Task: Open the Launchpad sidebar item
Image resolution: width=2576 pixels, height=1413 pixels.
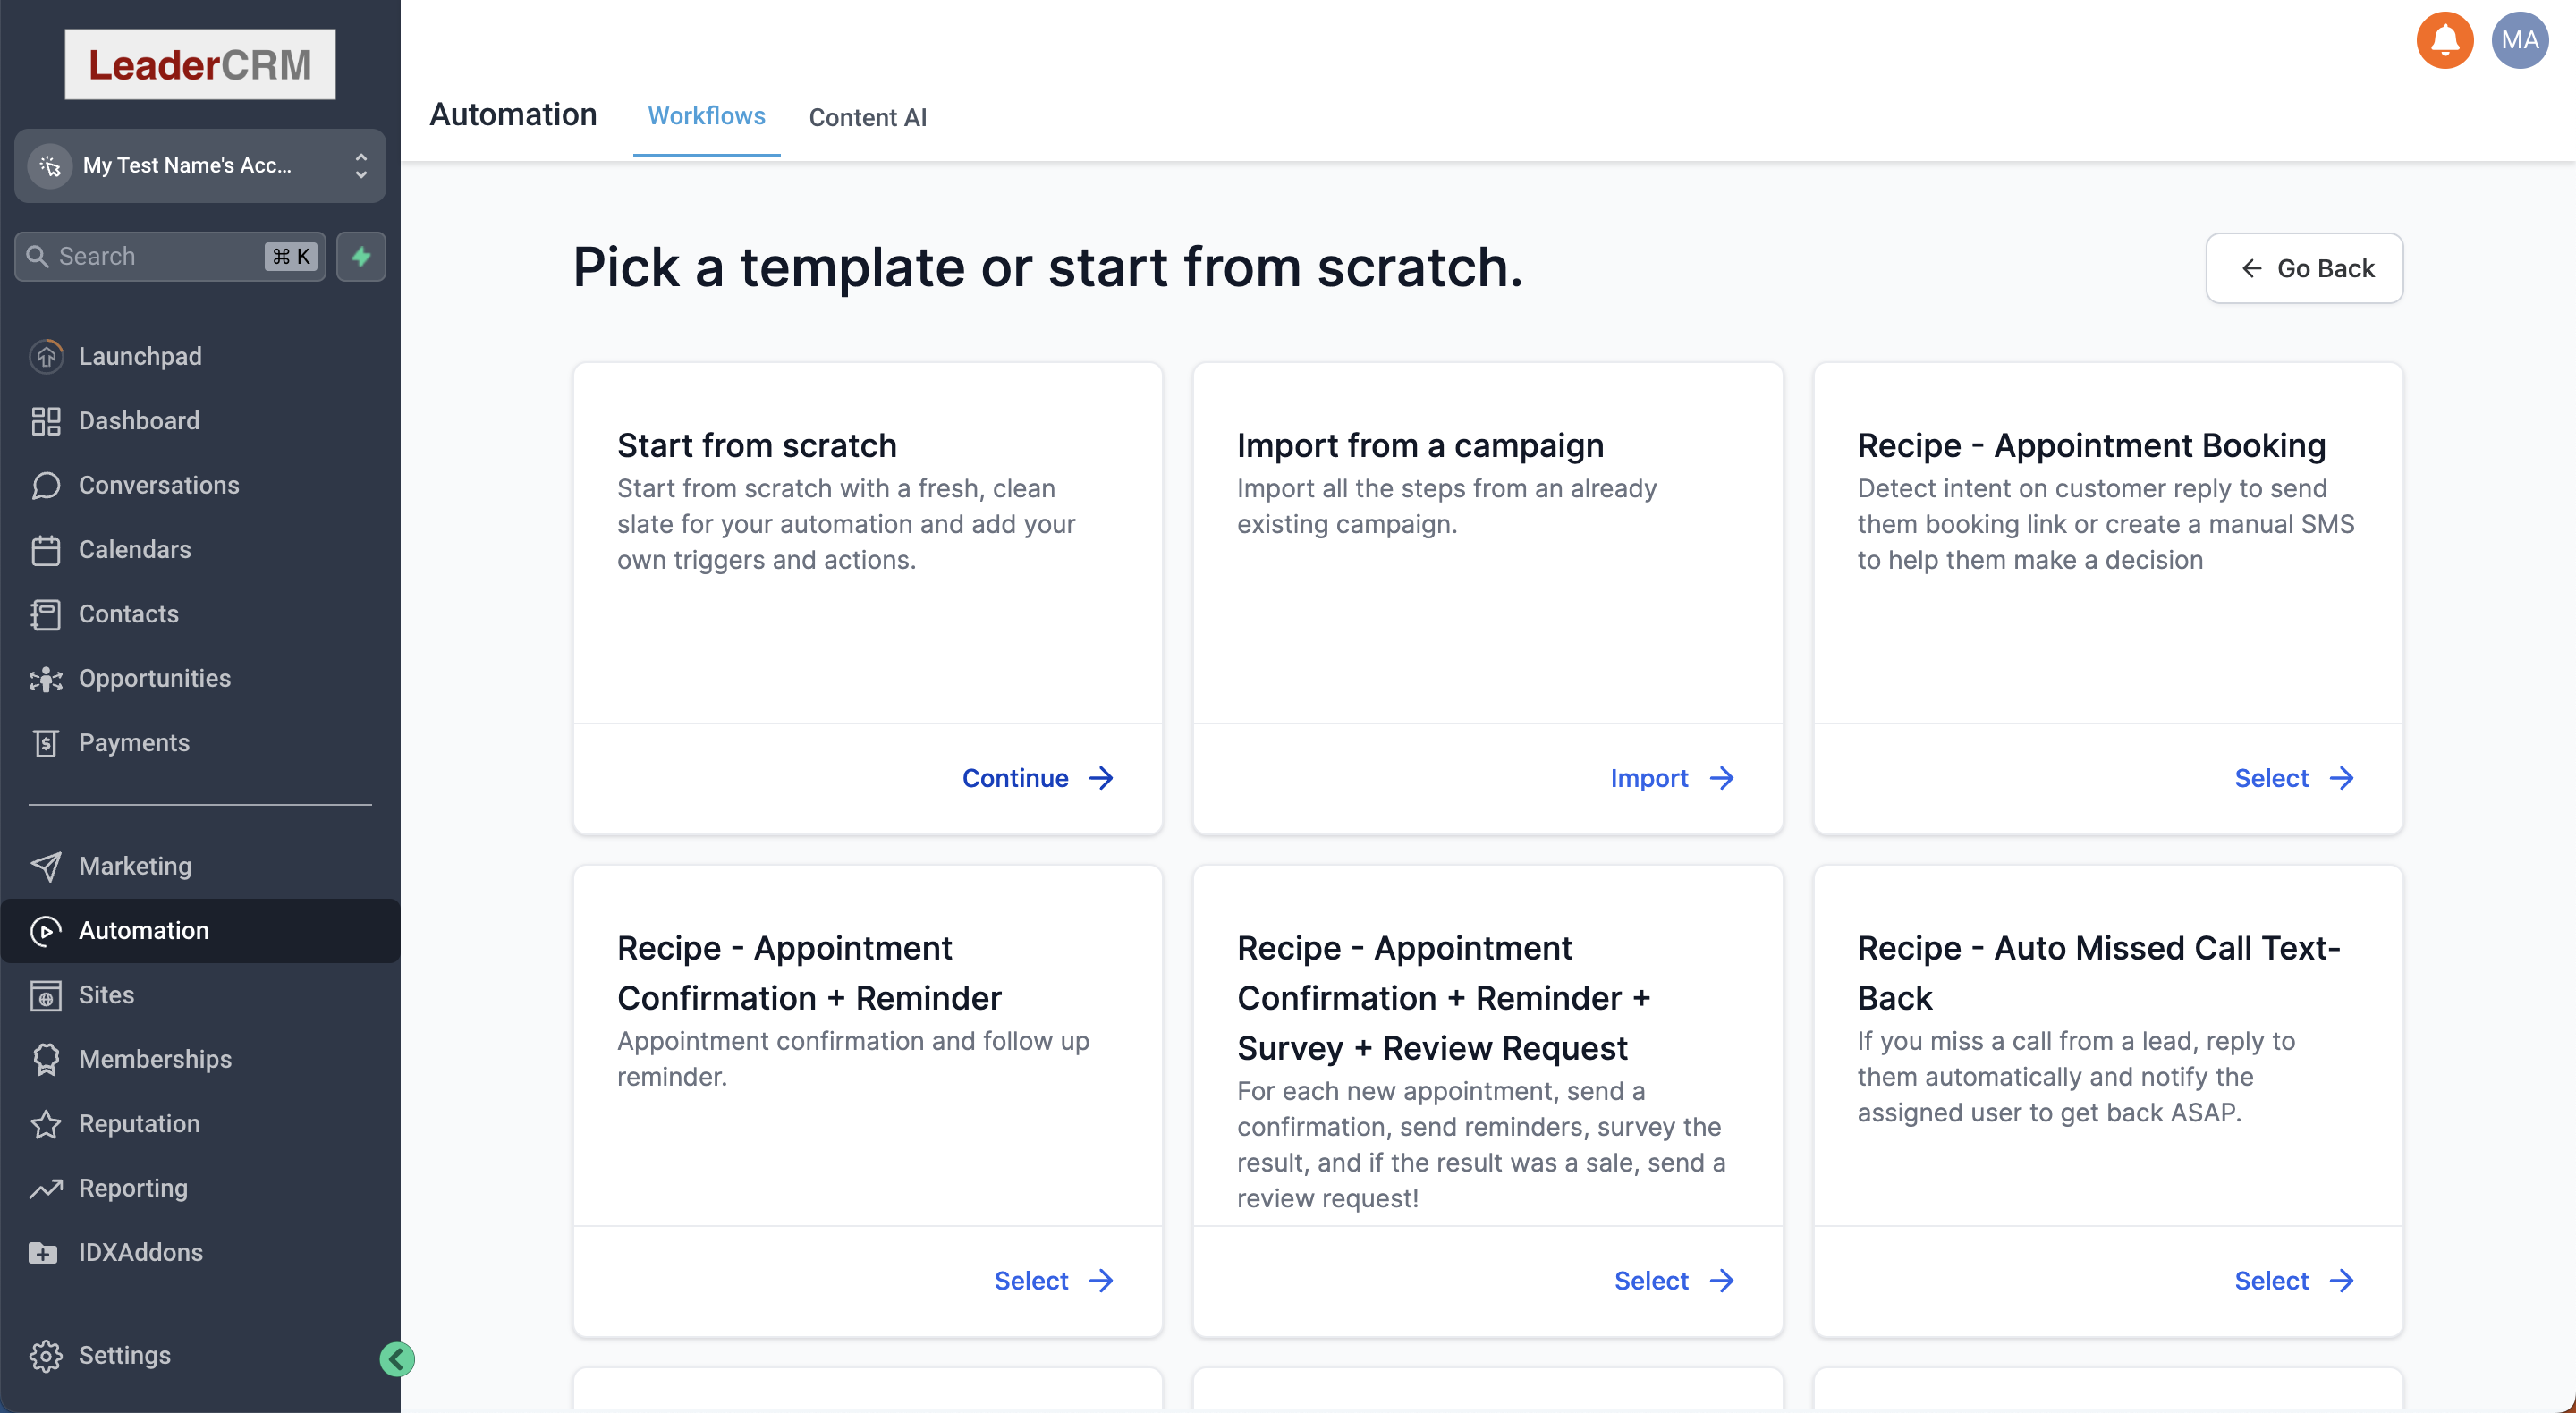Action: pyautogui.click(x=140, y=356)
